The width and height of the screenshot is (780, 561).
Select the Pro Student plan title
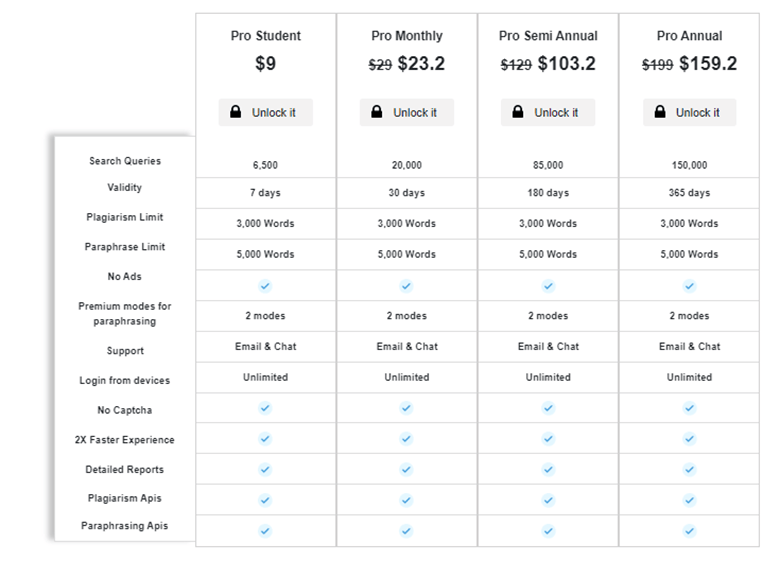[266, 36]
